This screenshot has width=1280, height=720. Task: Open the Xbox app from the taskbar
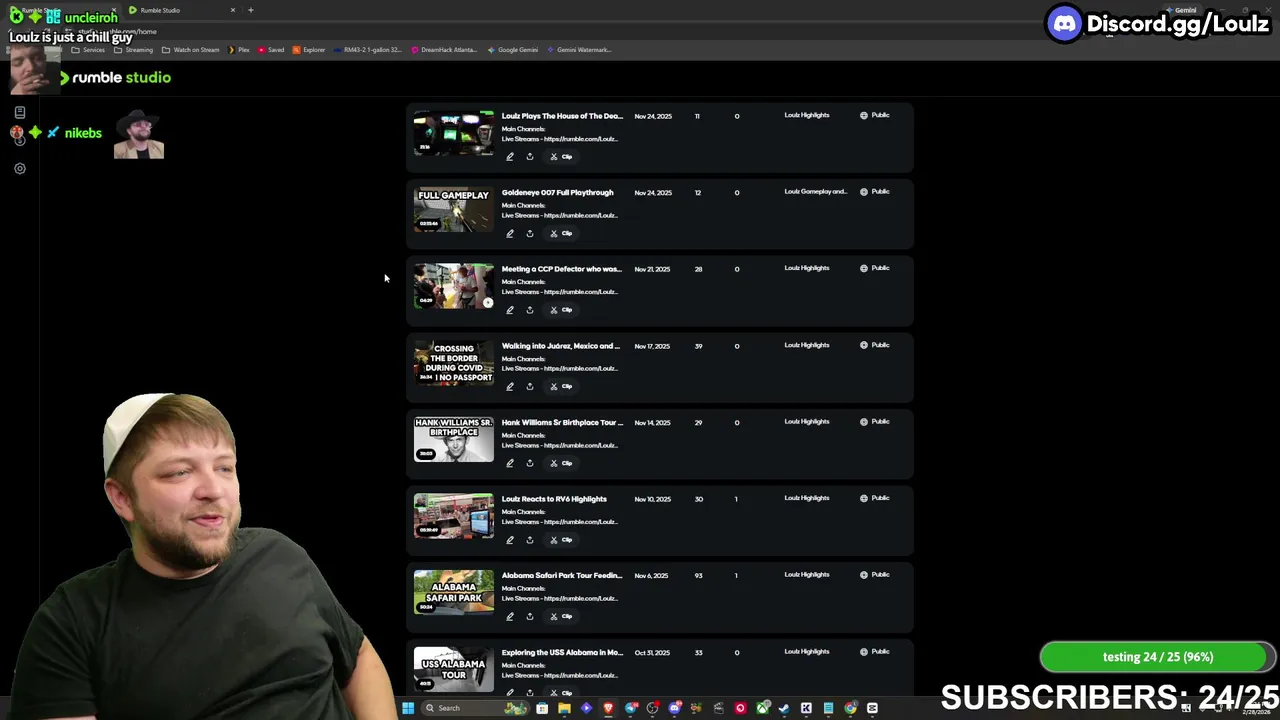[x=763, y=708]
